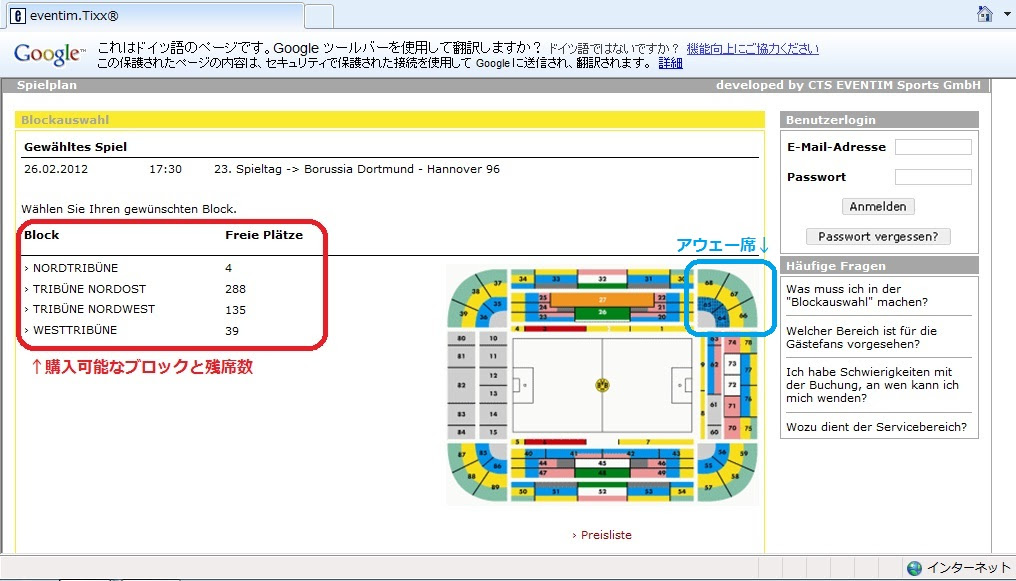Click blue block 31 on stadium map
The width and height of the screenshot is (1016, 581).
click(649, 279)
